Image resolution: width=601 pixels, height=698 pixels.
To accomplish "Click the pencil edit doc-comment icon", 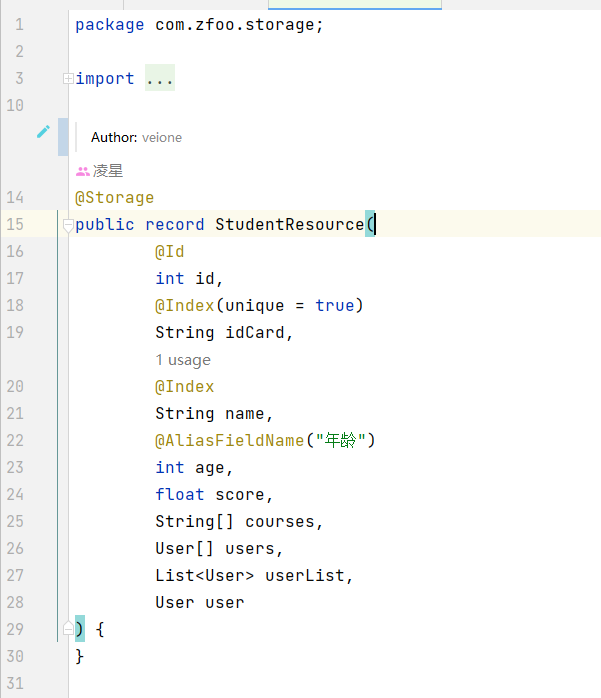I will [x=43, y=132].
